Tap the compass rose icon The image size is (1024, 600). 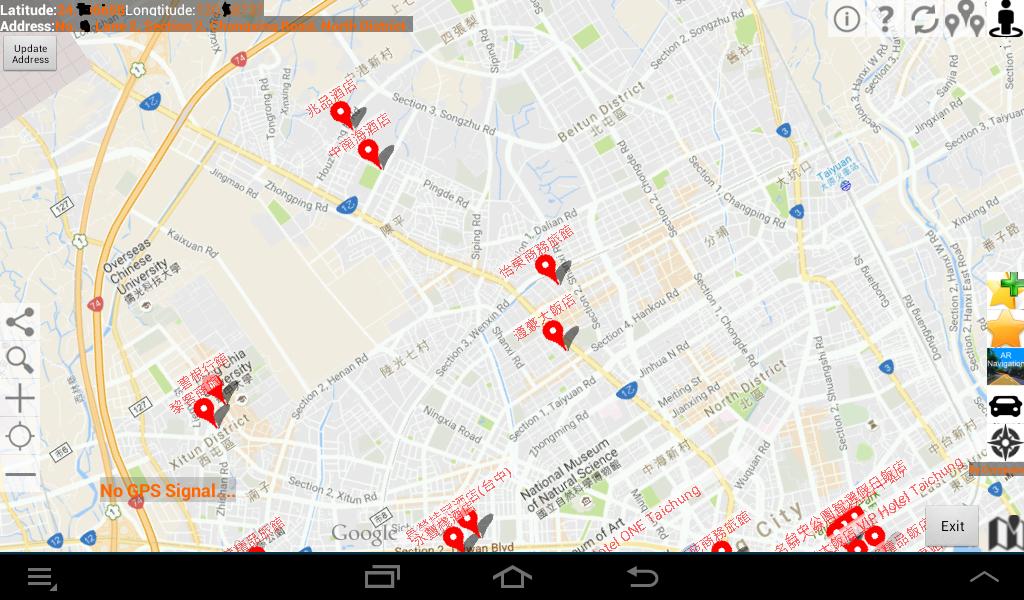[1005, 443]
